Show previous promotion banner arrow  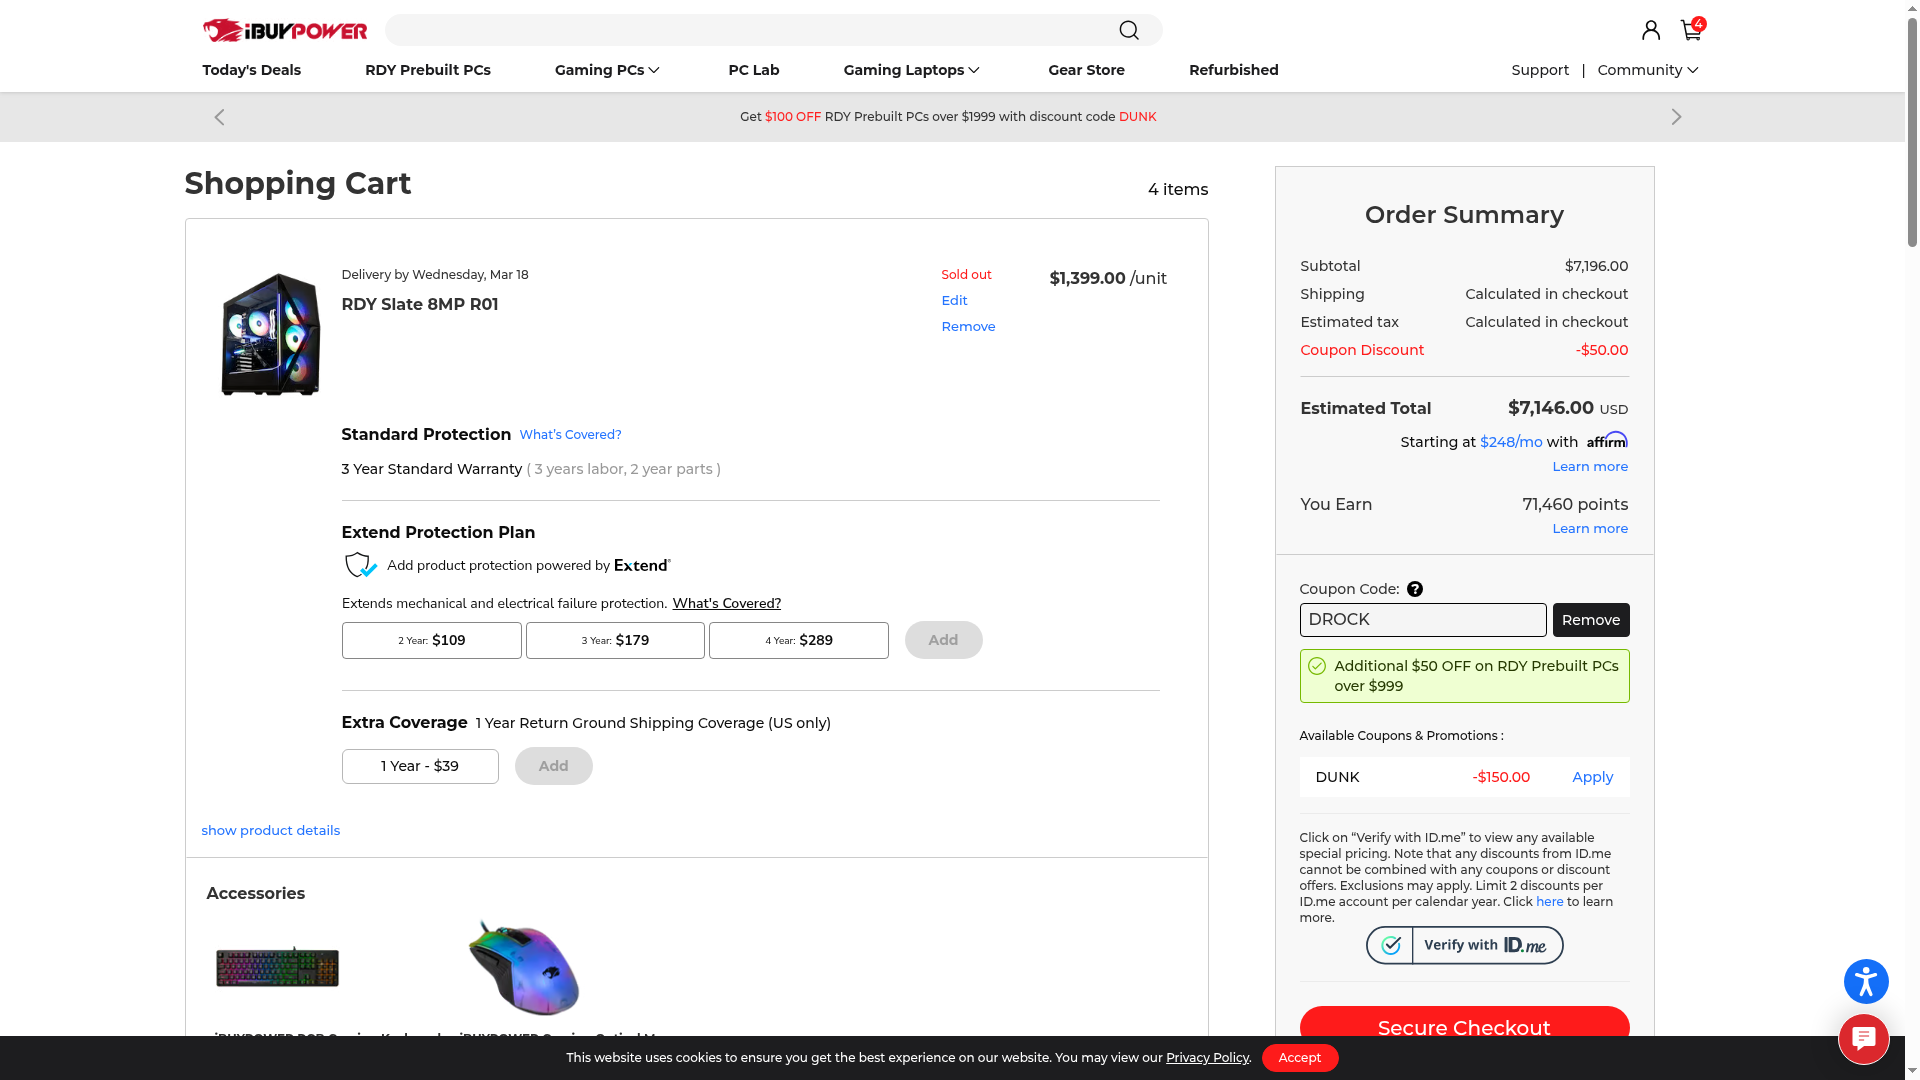[x=219, y=117]
